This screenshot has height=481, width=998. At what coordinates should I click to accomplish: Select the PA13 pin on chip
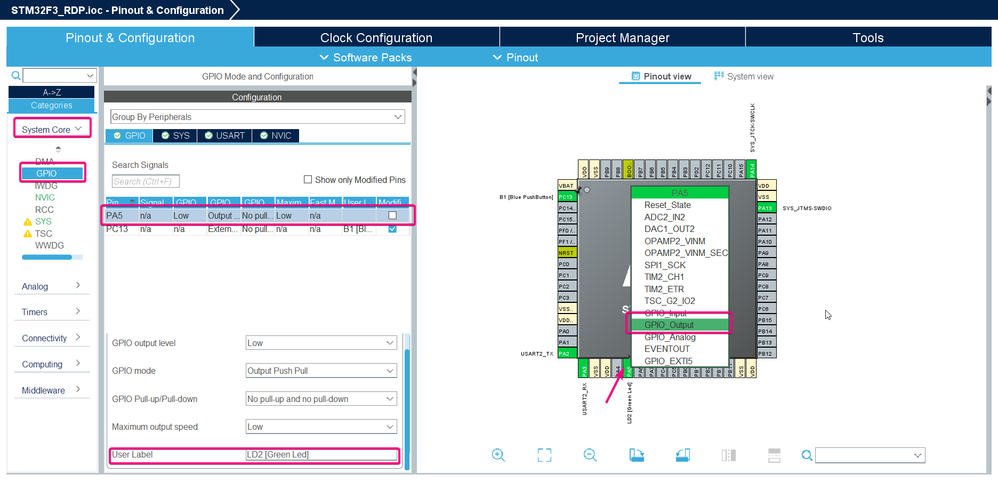coord(766,208)
